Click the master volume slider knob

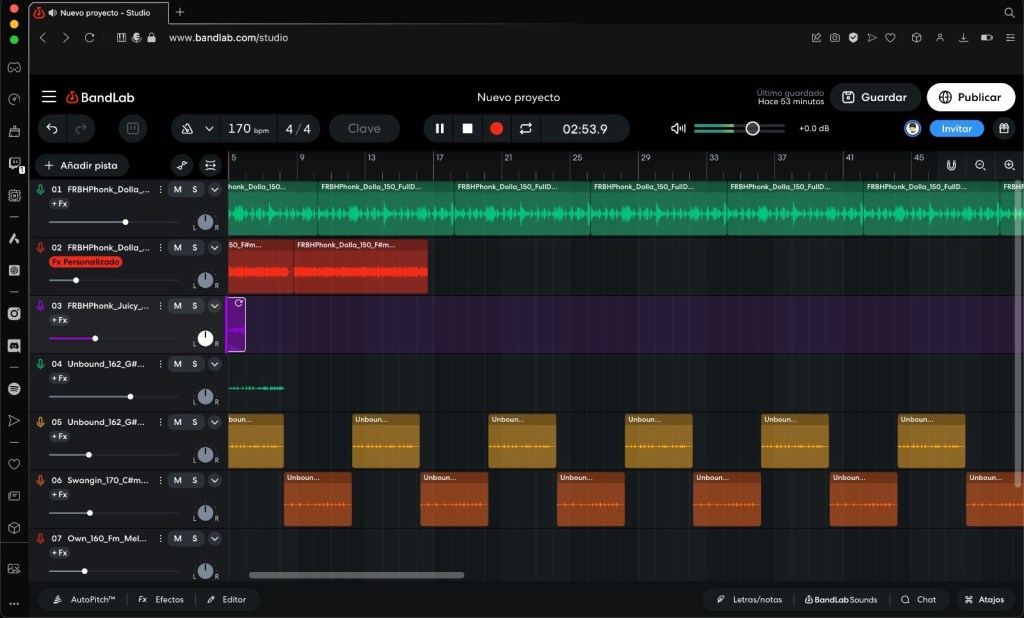click(752, 128)
